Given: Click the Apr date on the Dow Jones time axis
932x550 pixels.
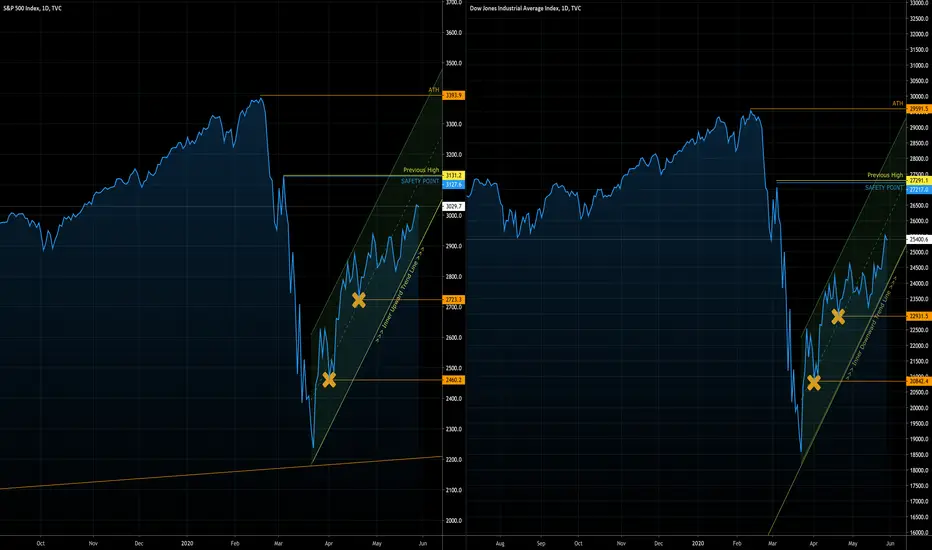Looking at the screenshot, I should point(814,543).
